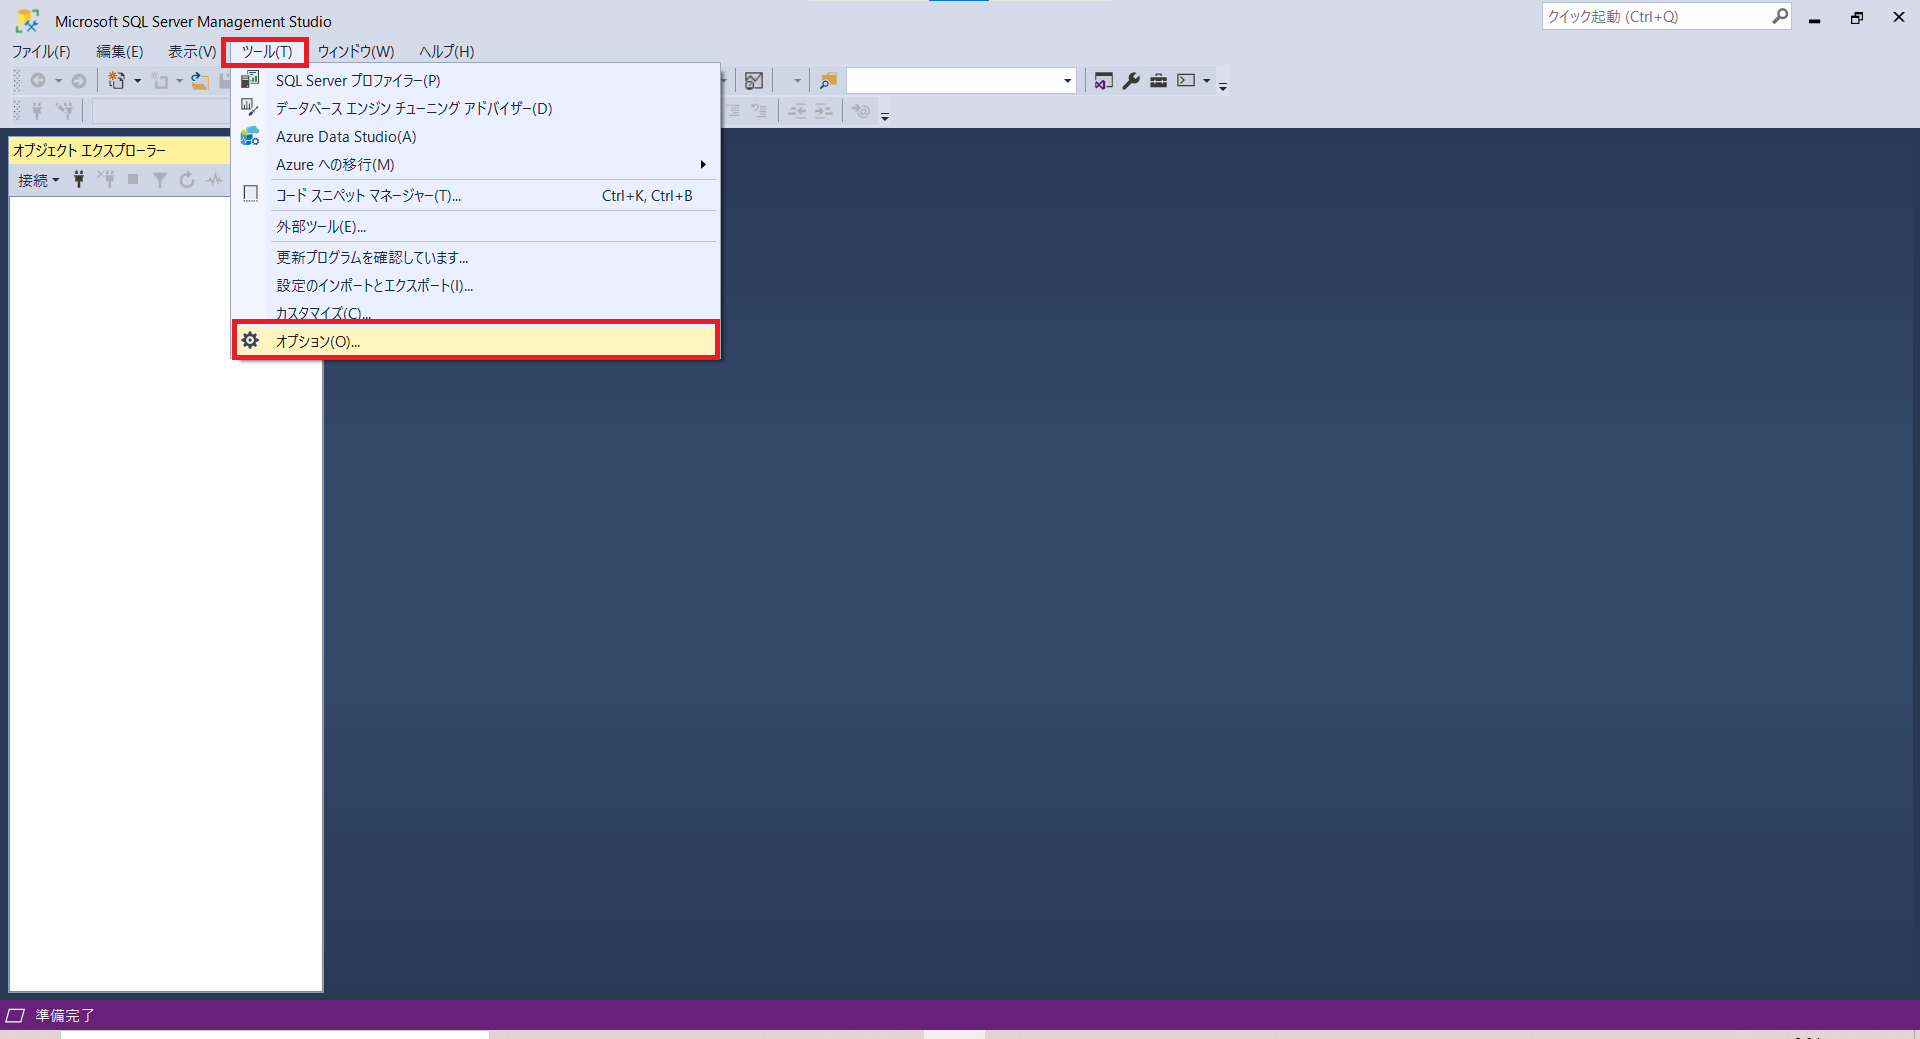The height and width of the screenshot is (1039, 1920).
Task: Click the Open File folder icon
Action: tap(200, 81)
